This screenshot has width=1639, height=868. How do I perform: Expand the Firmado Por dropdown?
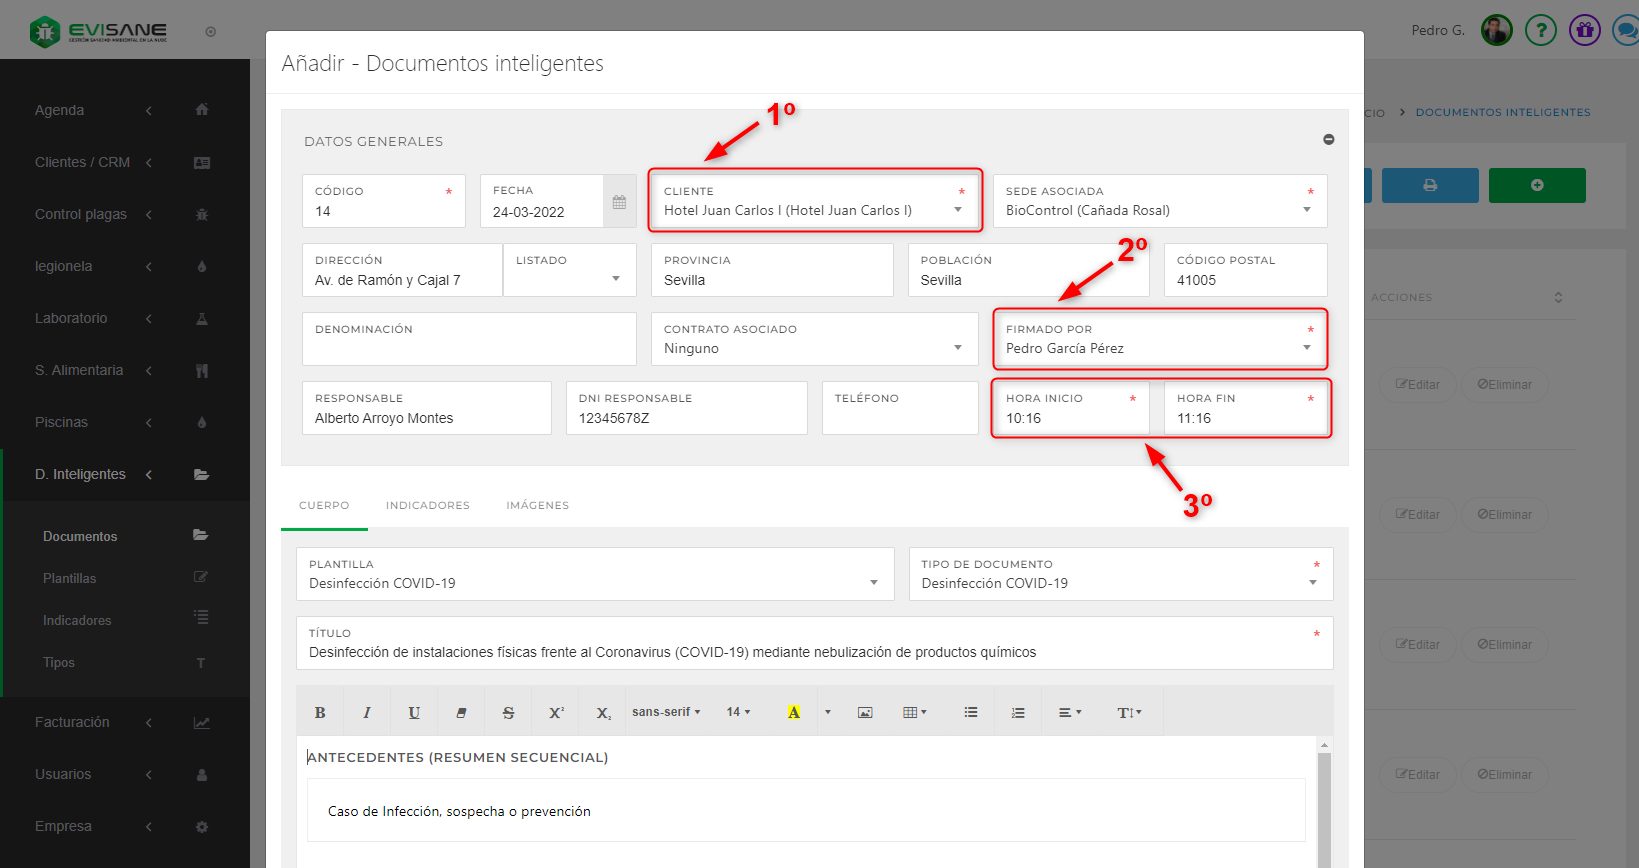point(1159,348)
